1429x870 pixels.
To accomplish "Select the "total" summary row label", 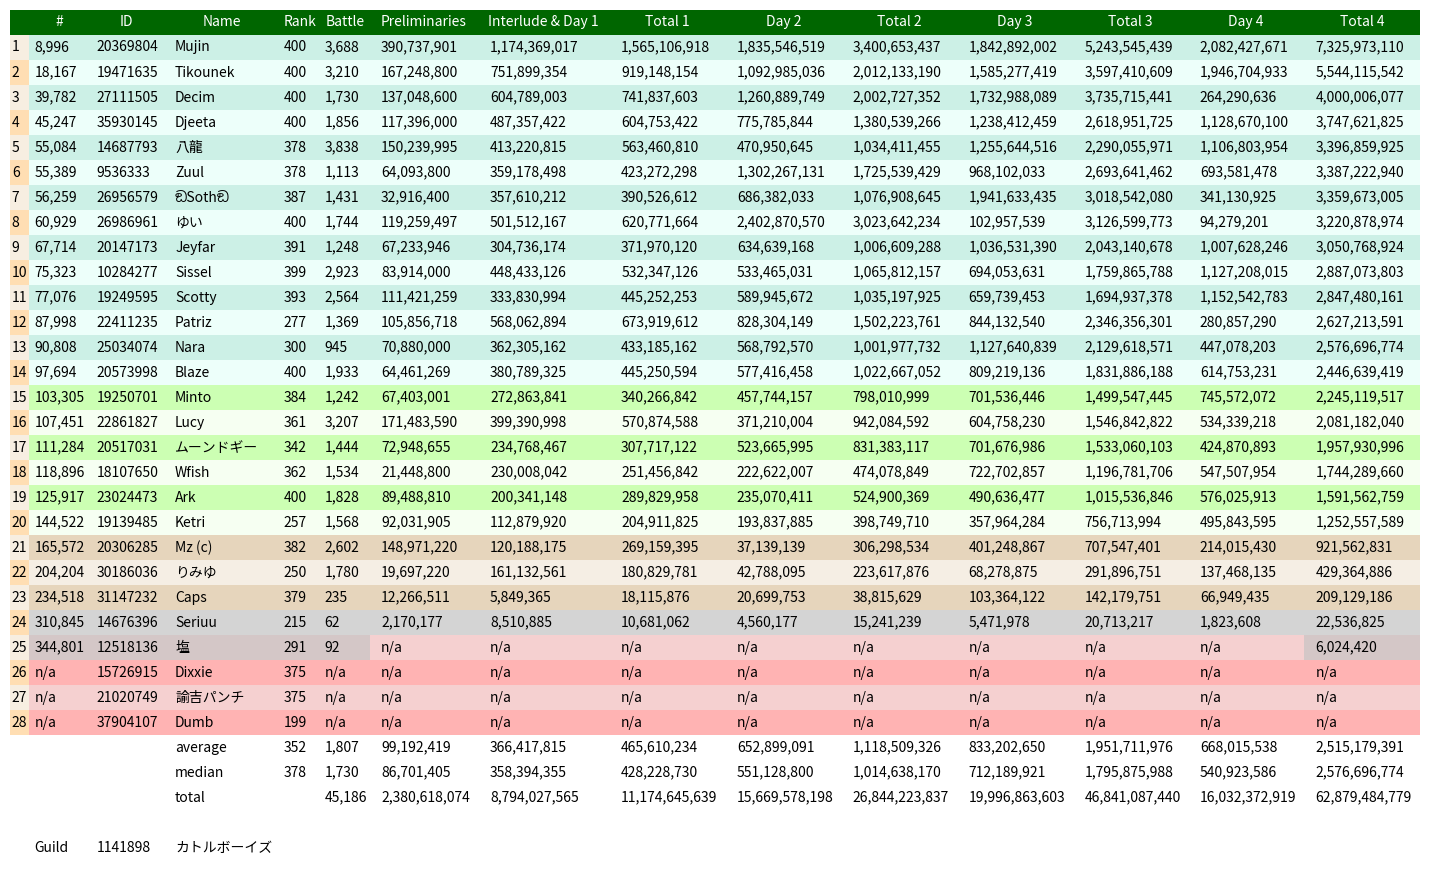I will (190, 797).
